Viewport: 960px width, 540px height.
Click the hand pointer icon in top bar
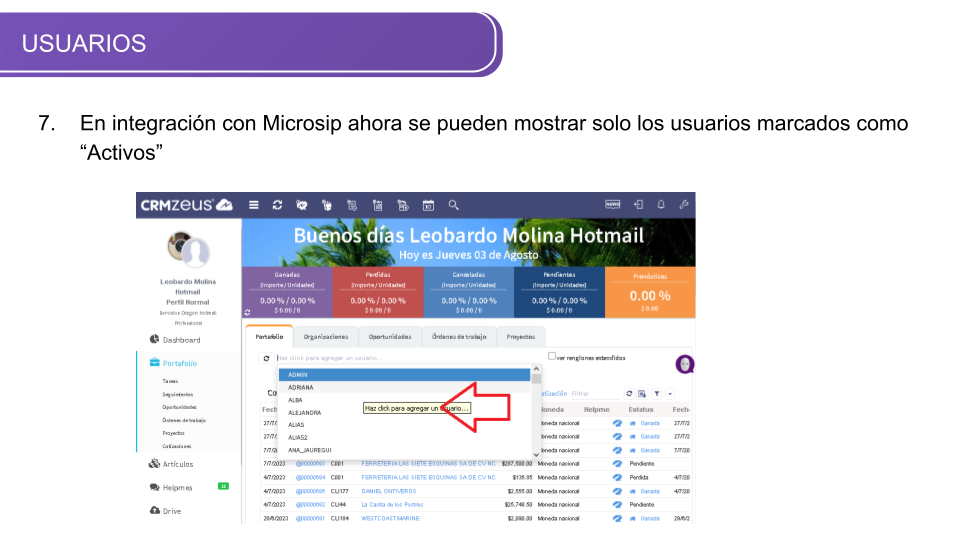327,205
